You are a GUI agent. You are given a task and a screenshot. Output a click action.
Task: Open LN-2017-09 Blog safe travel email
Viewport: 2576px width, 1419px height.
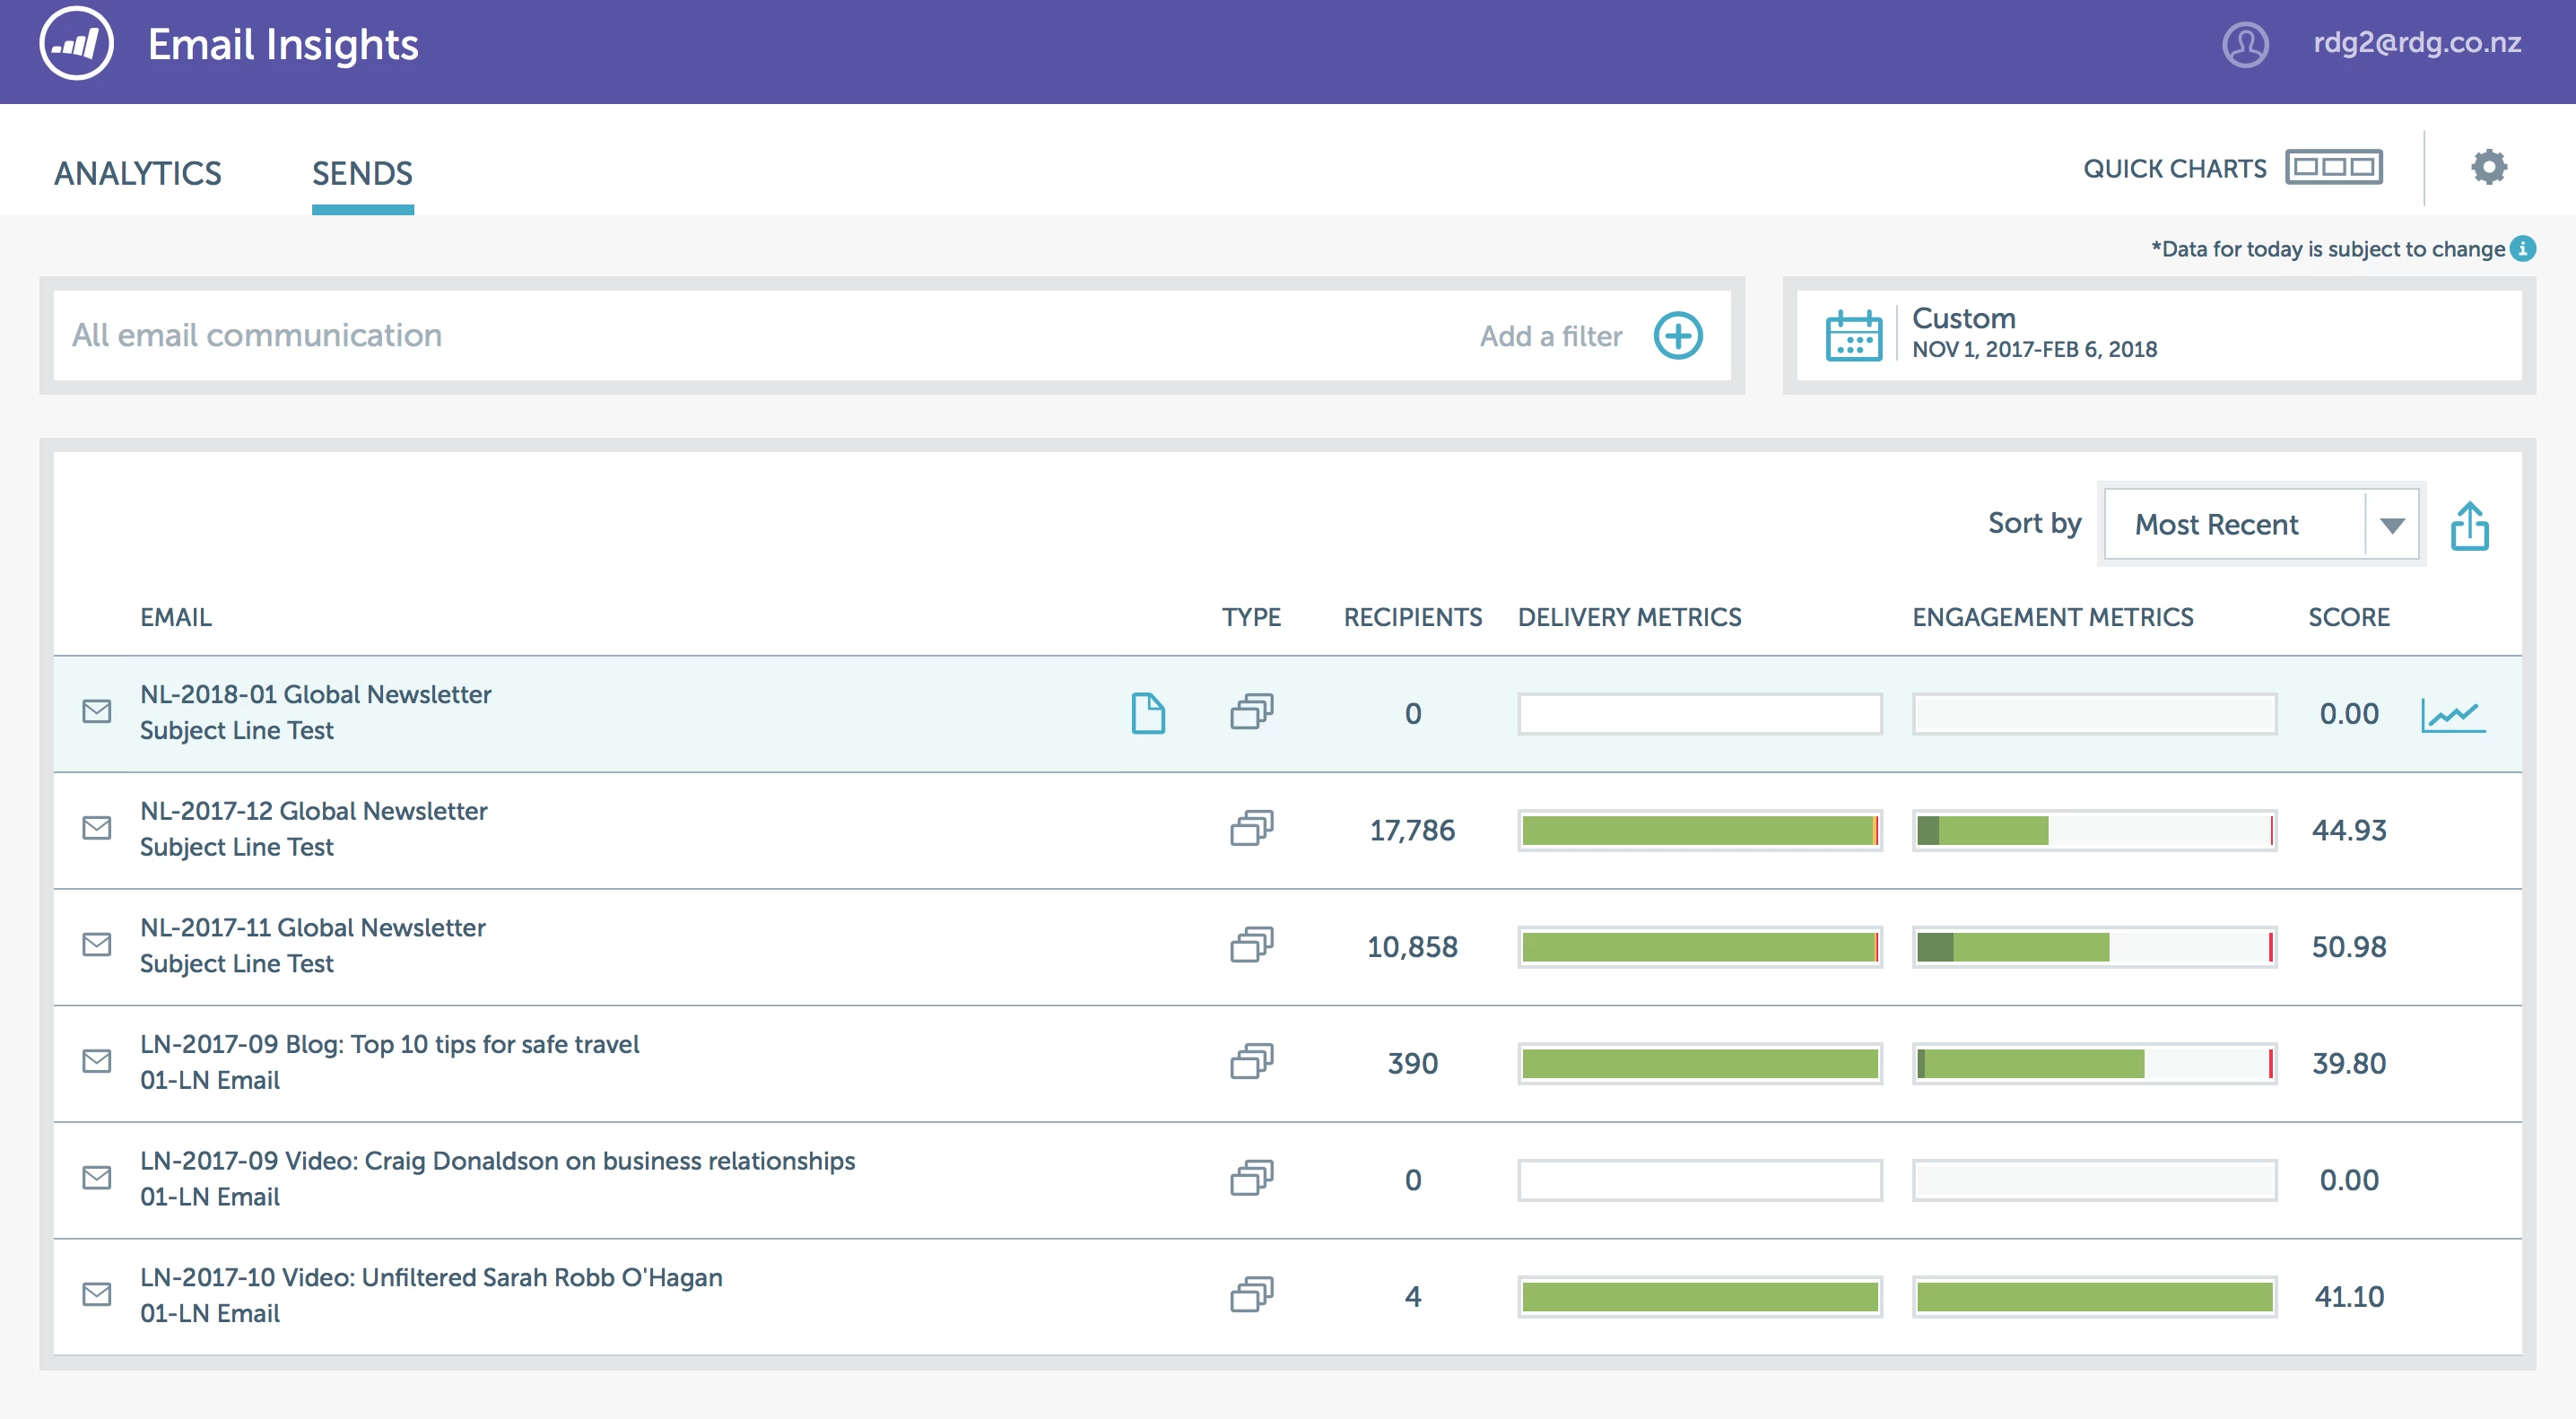[389, 1044]
